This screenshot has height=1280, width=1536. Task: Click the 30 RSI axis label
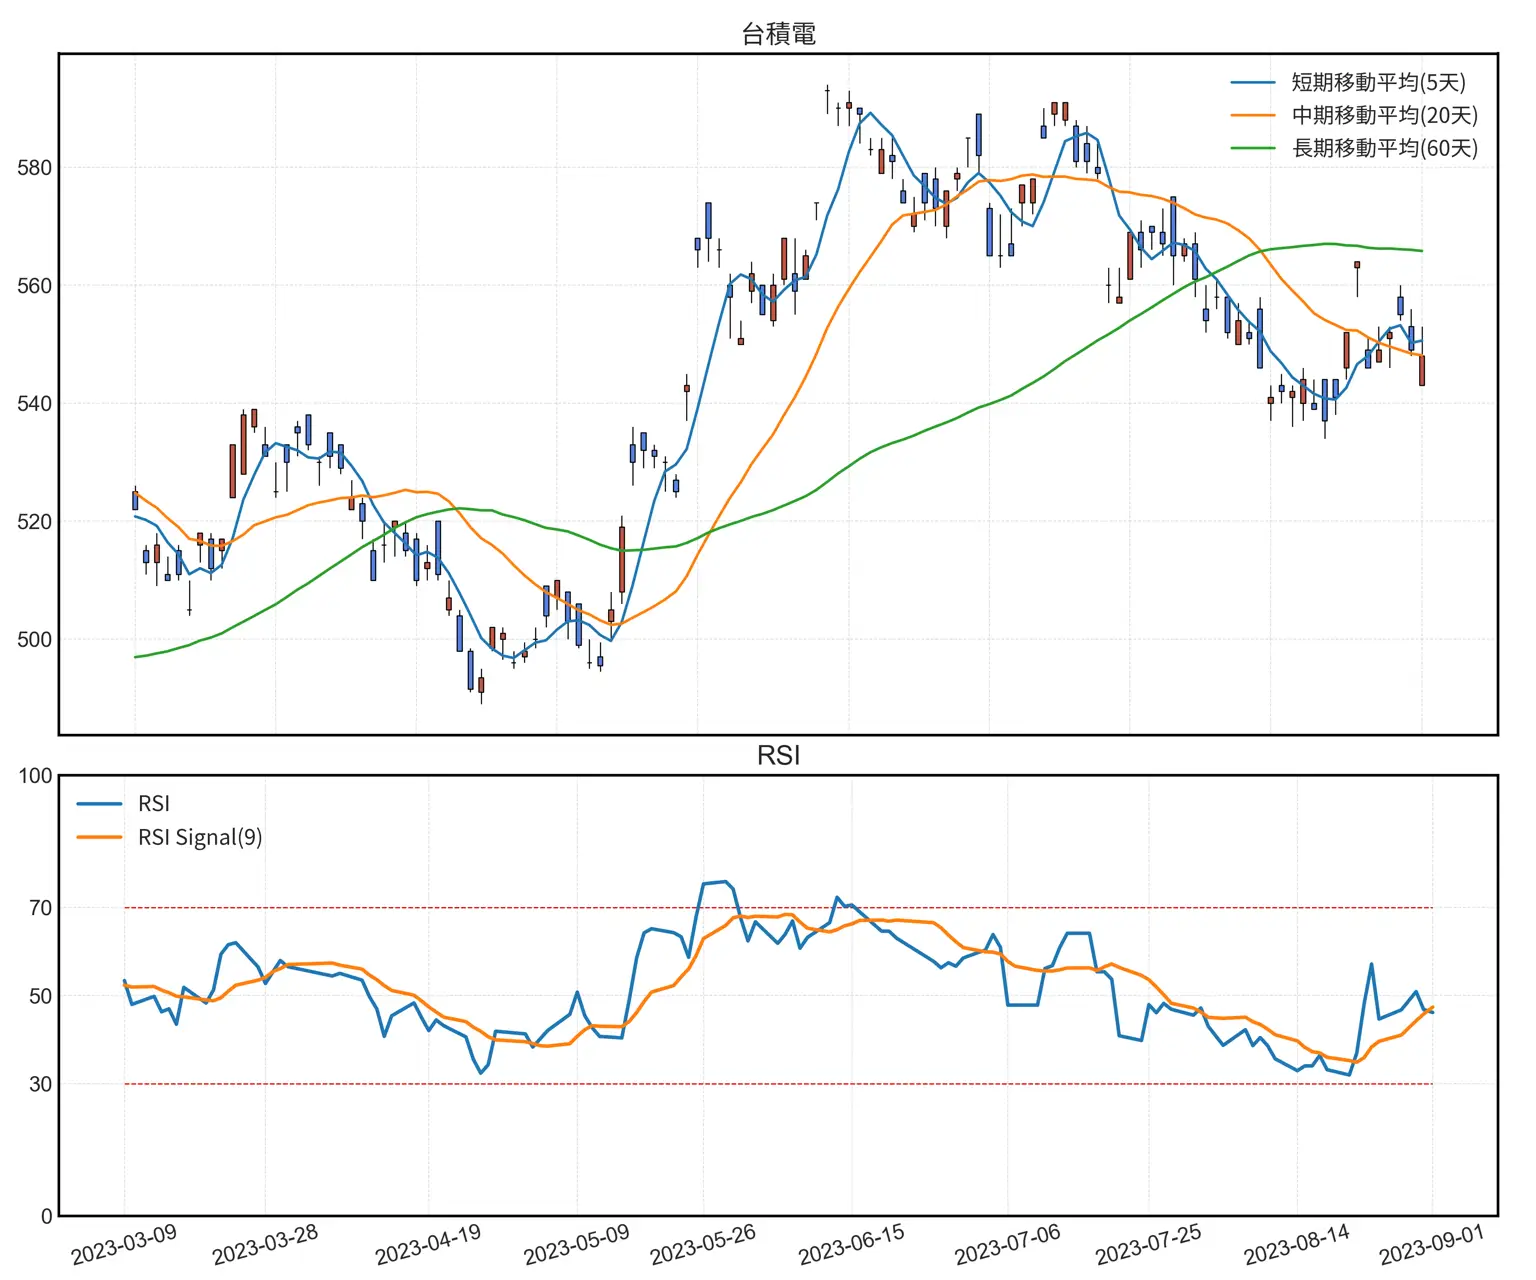40,1084
